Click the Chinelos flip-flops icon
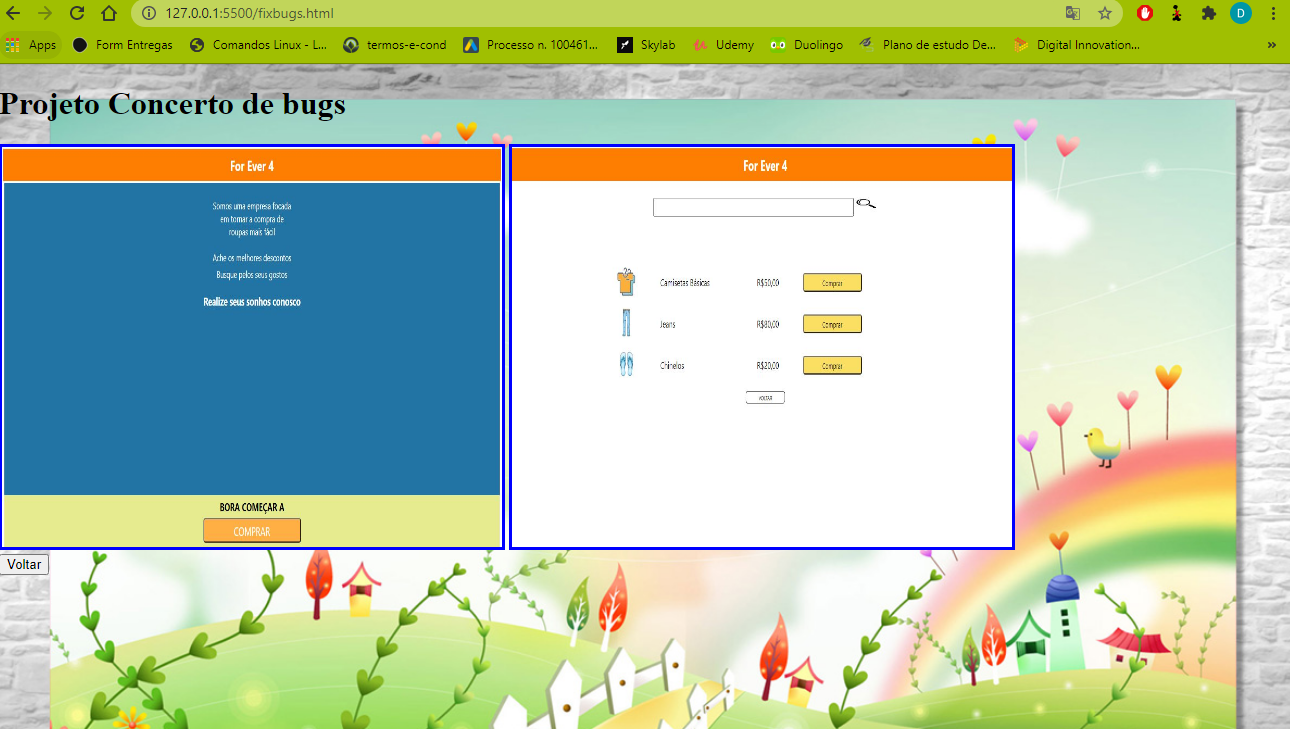1290x729 pixels. click(x=626, y=365)
